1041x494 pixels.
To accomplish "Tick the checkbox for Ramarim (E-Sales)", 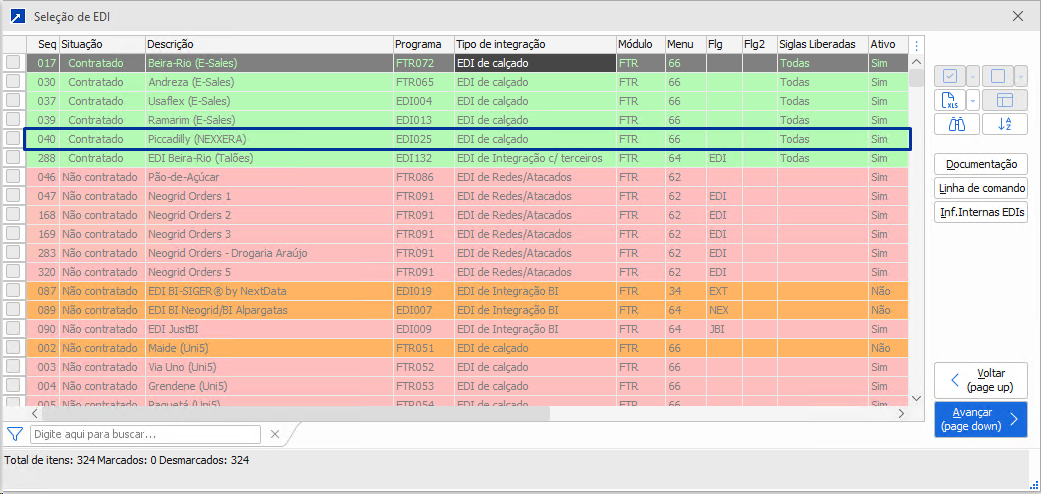I will [13, 120].
